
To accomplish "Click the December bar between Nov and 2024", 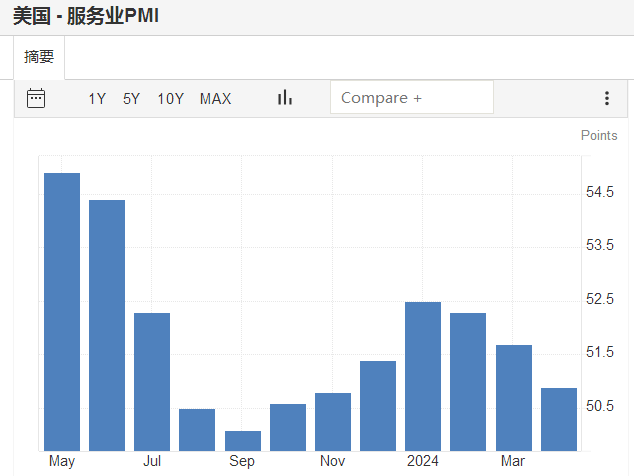I will 378,405.
